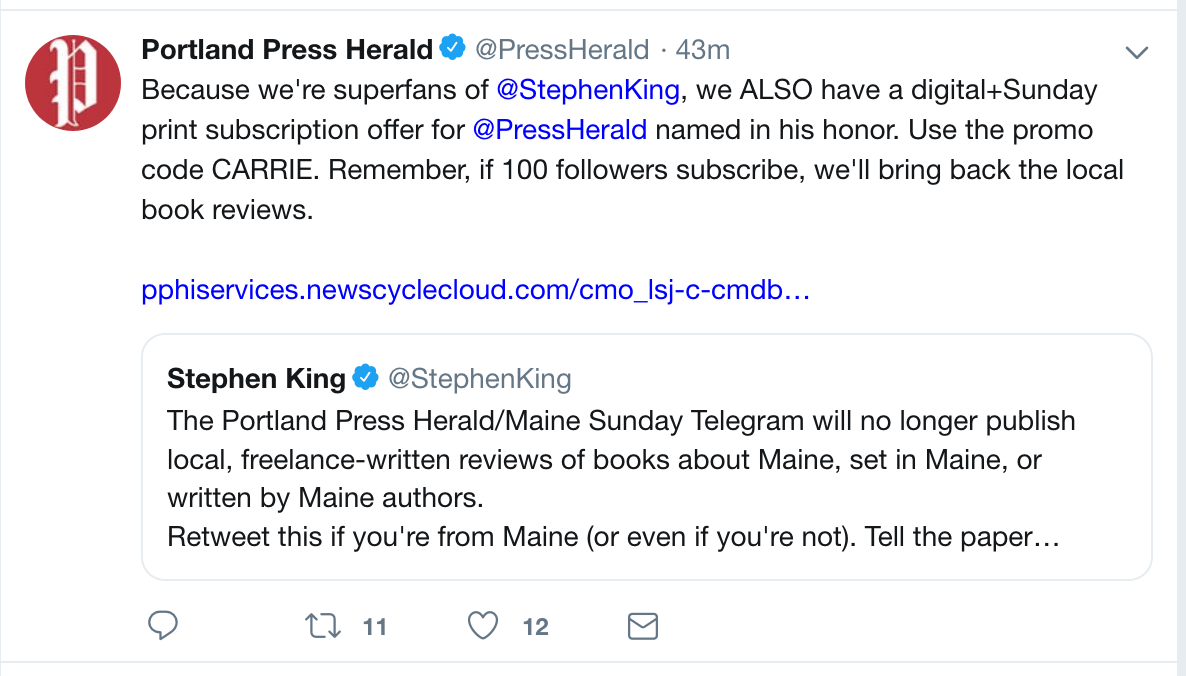The width and height of the screenshot is (1186, 676).
Task: Open the tweet's 43m timestamp permalink
Action: tap(703, 48)
